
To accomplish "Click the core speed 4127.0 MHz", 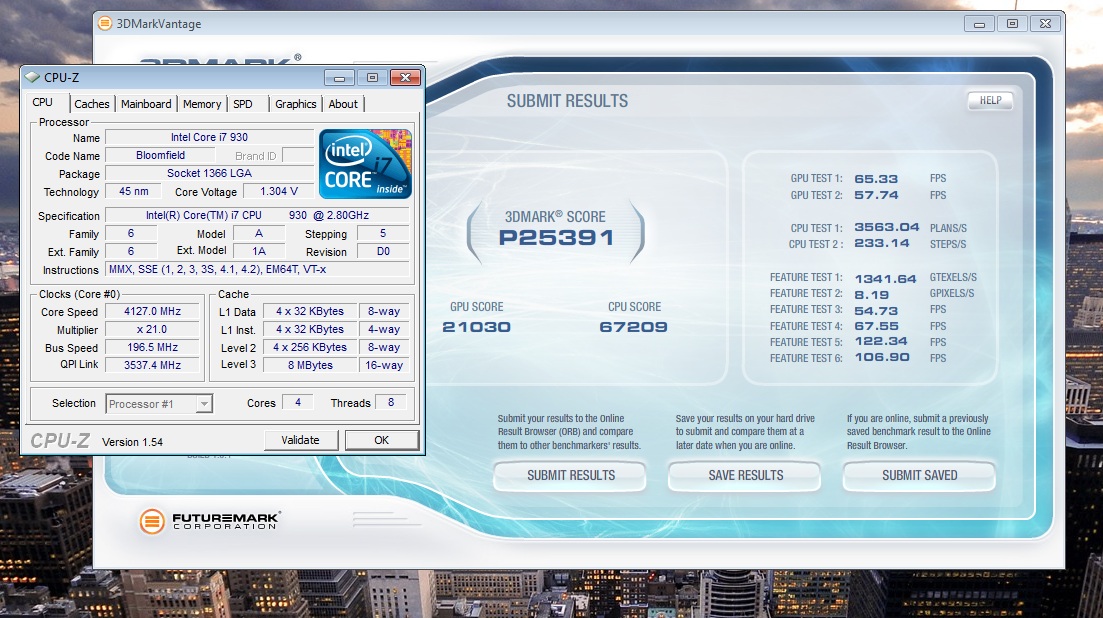I will click(x=152, y=311).
